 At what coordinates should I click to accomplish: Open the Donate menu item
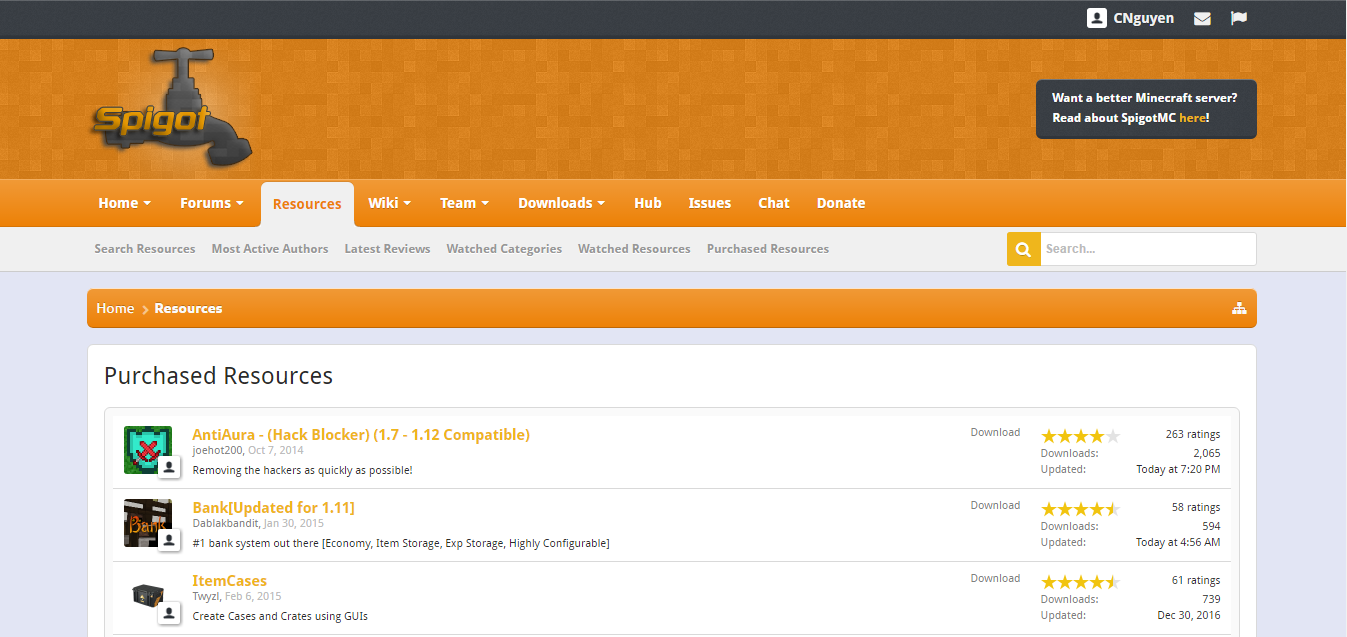pos(841,203)
